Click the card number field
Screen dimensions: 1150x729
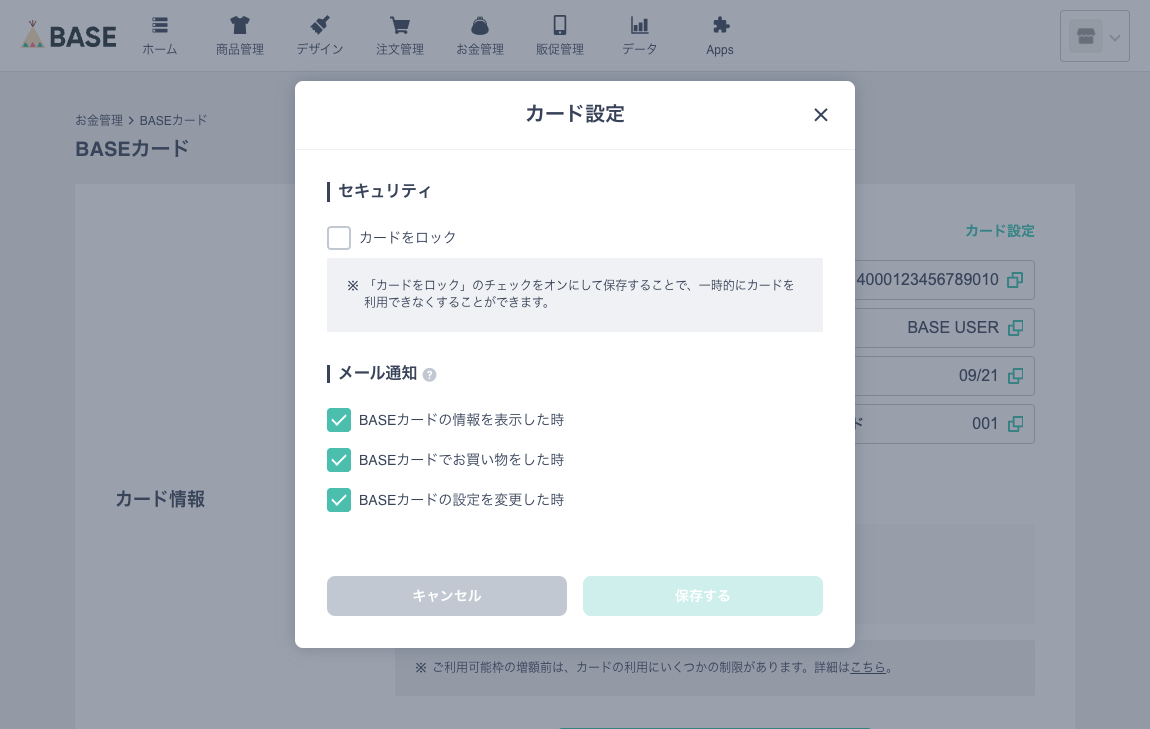click(945, 280)
